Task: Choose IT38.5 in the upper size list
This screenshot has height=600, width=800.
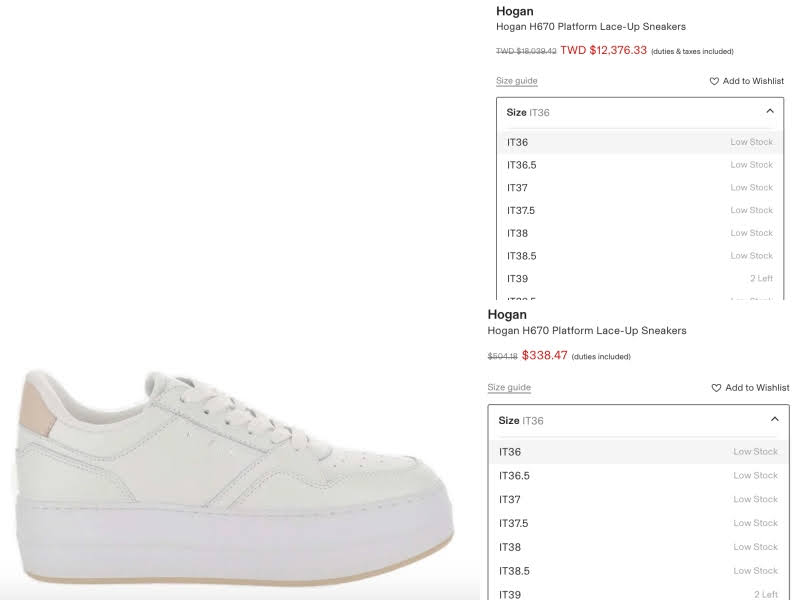Action: point(640,256)
